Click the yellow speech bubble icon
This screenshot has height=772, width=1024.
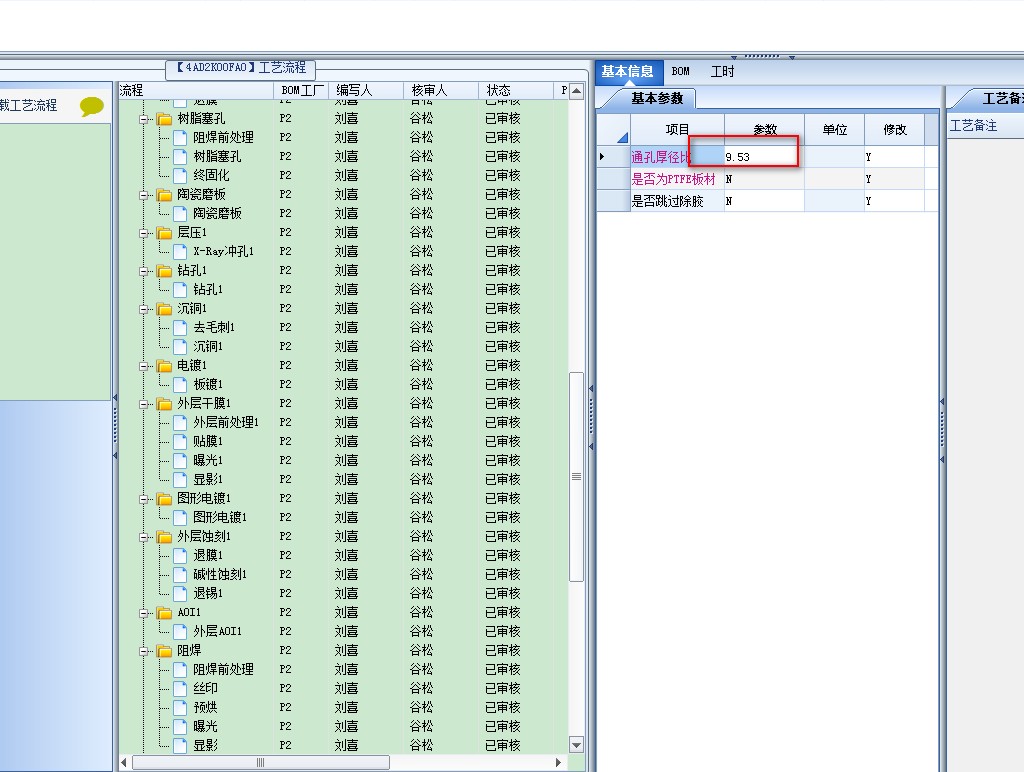tap(91, 105)
